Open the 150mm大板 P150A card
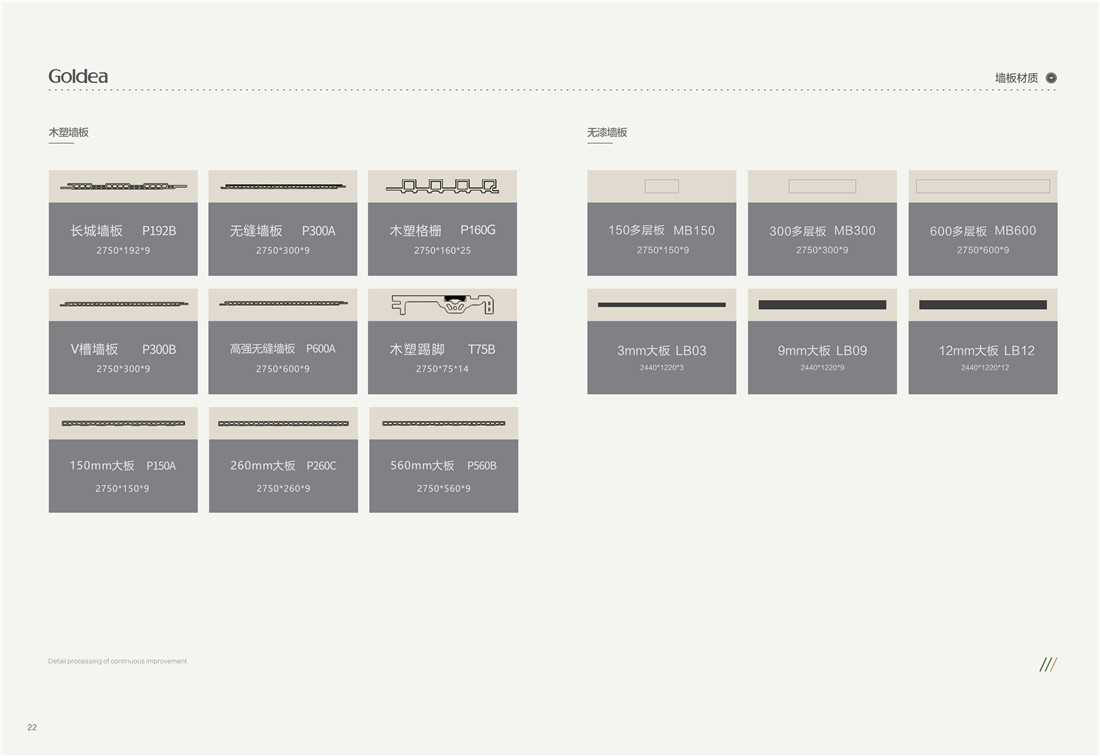 123,459
